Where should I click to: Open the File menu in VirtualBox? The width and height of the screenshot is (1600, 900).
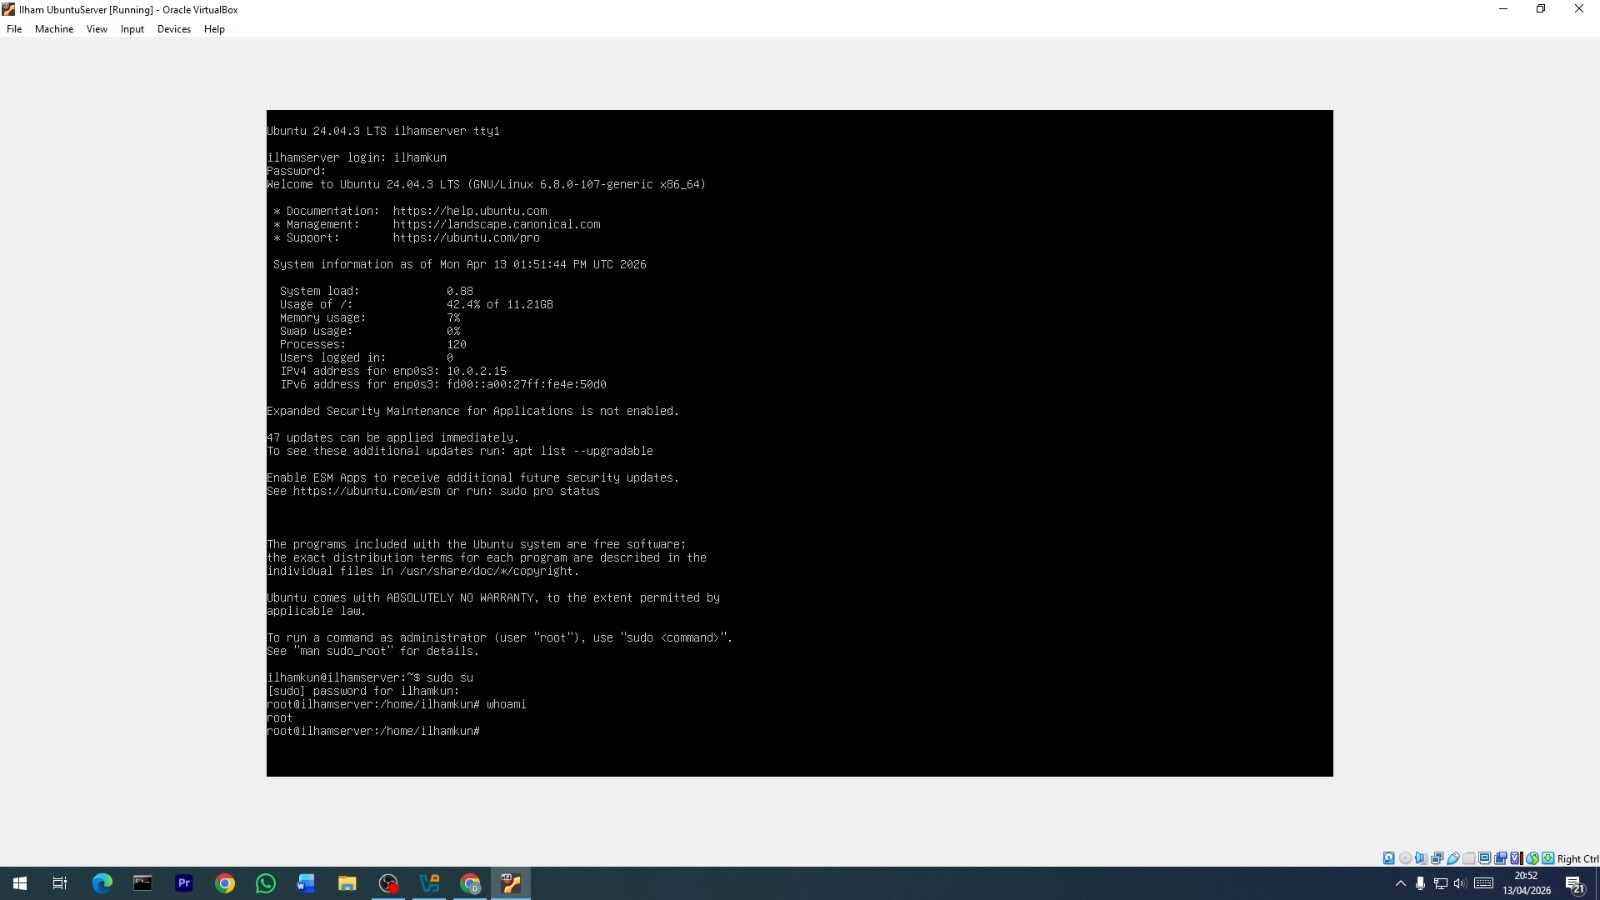tap(14, 29)
